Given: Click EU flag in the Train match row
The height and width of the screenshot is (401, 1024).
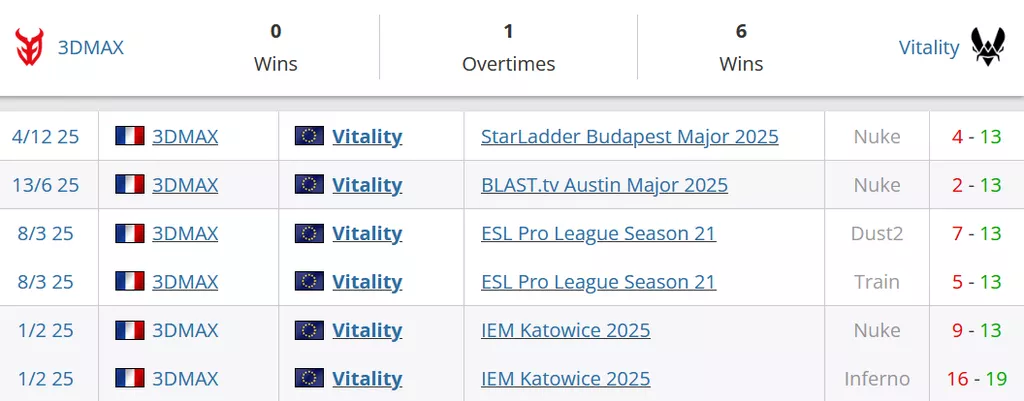Looking at the screenshot, I should pos(309,282).
